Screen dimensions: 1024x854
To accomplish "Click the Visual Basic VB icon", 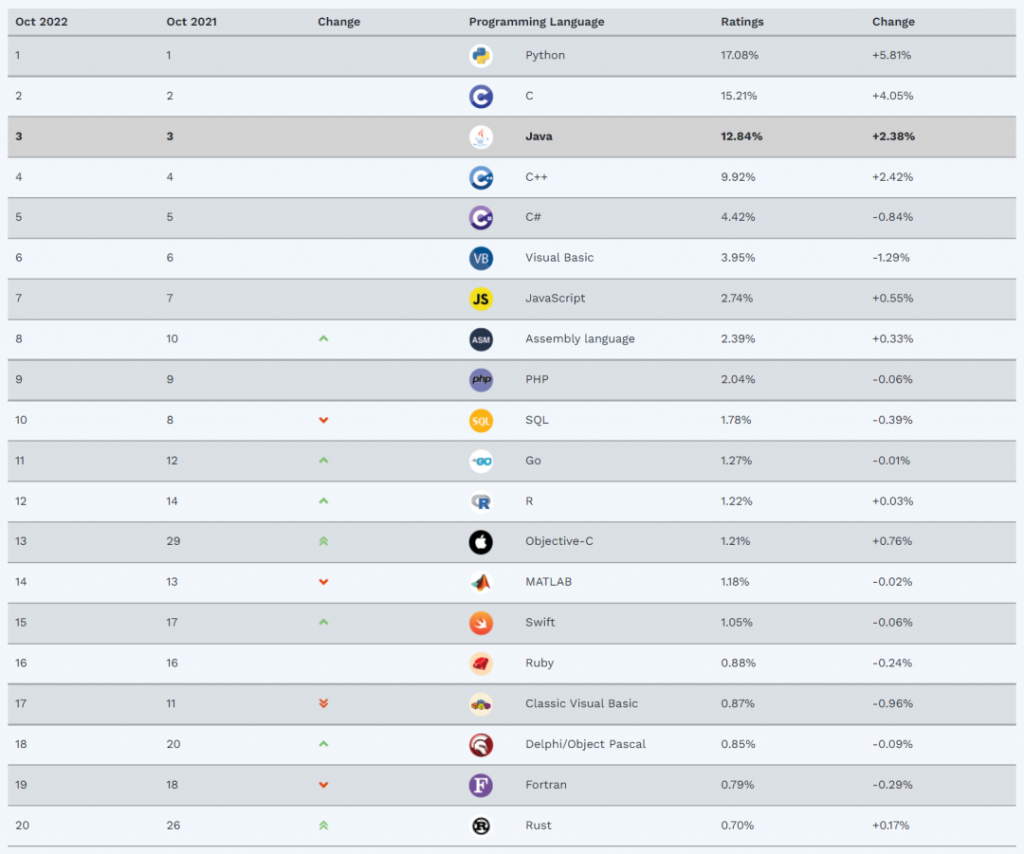I will point(481,258).
